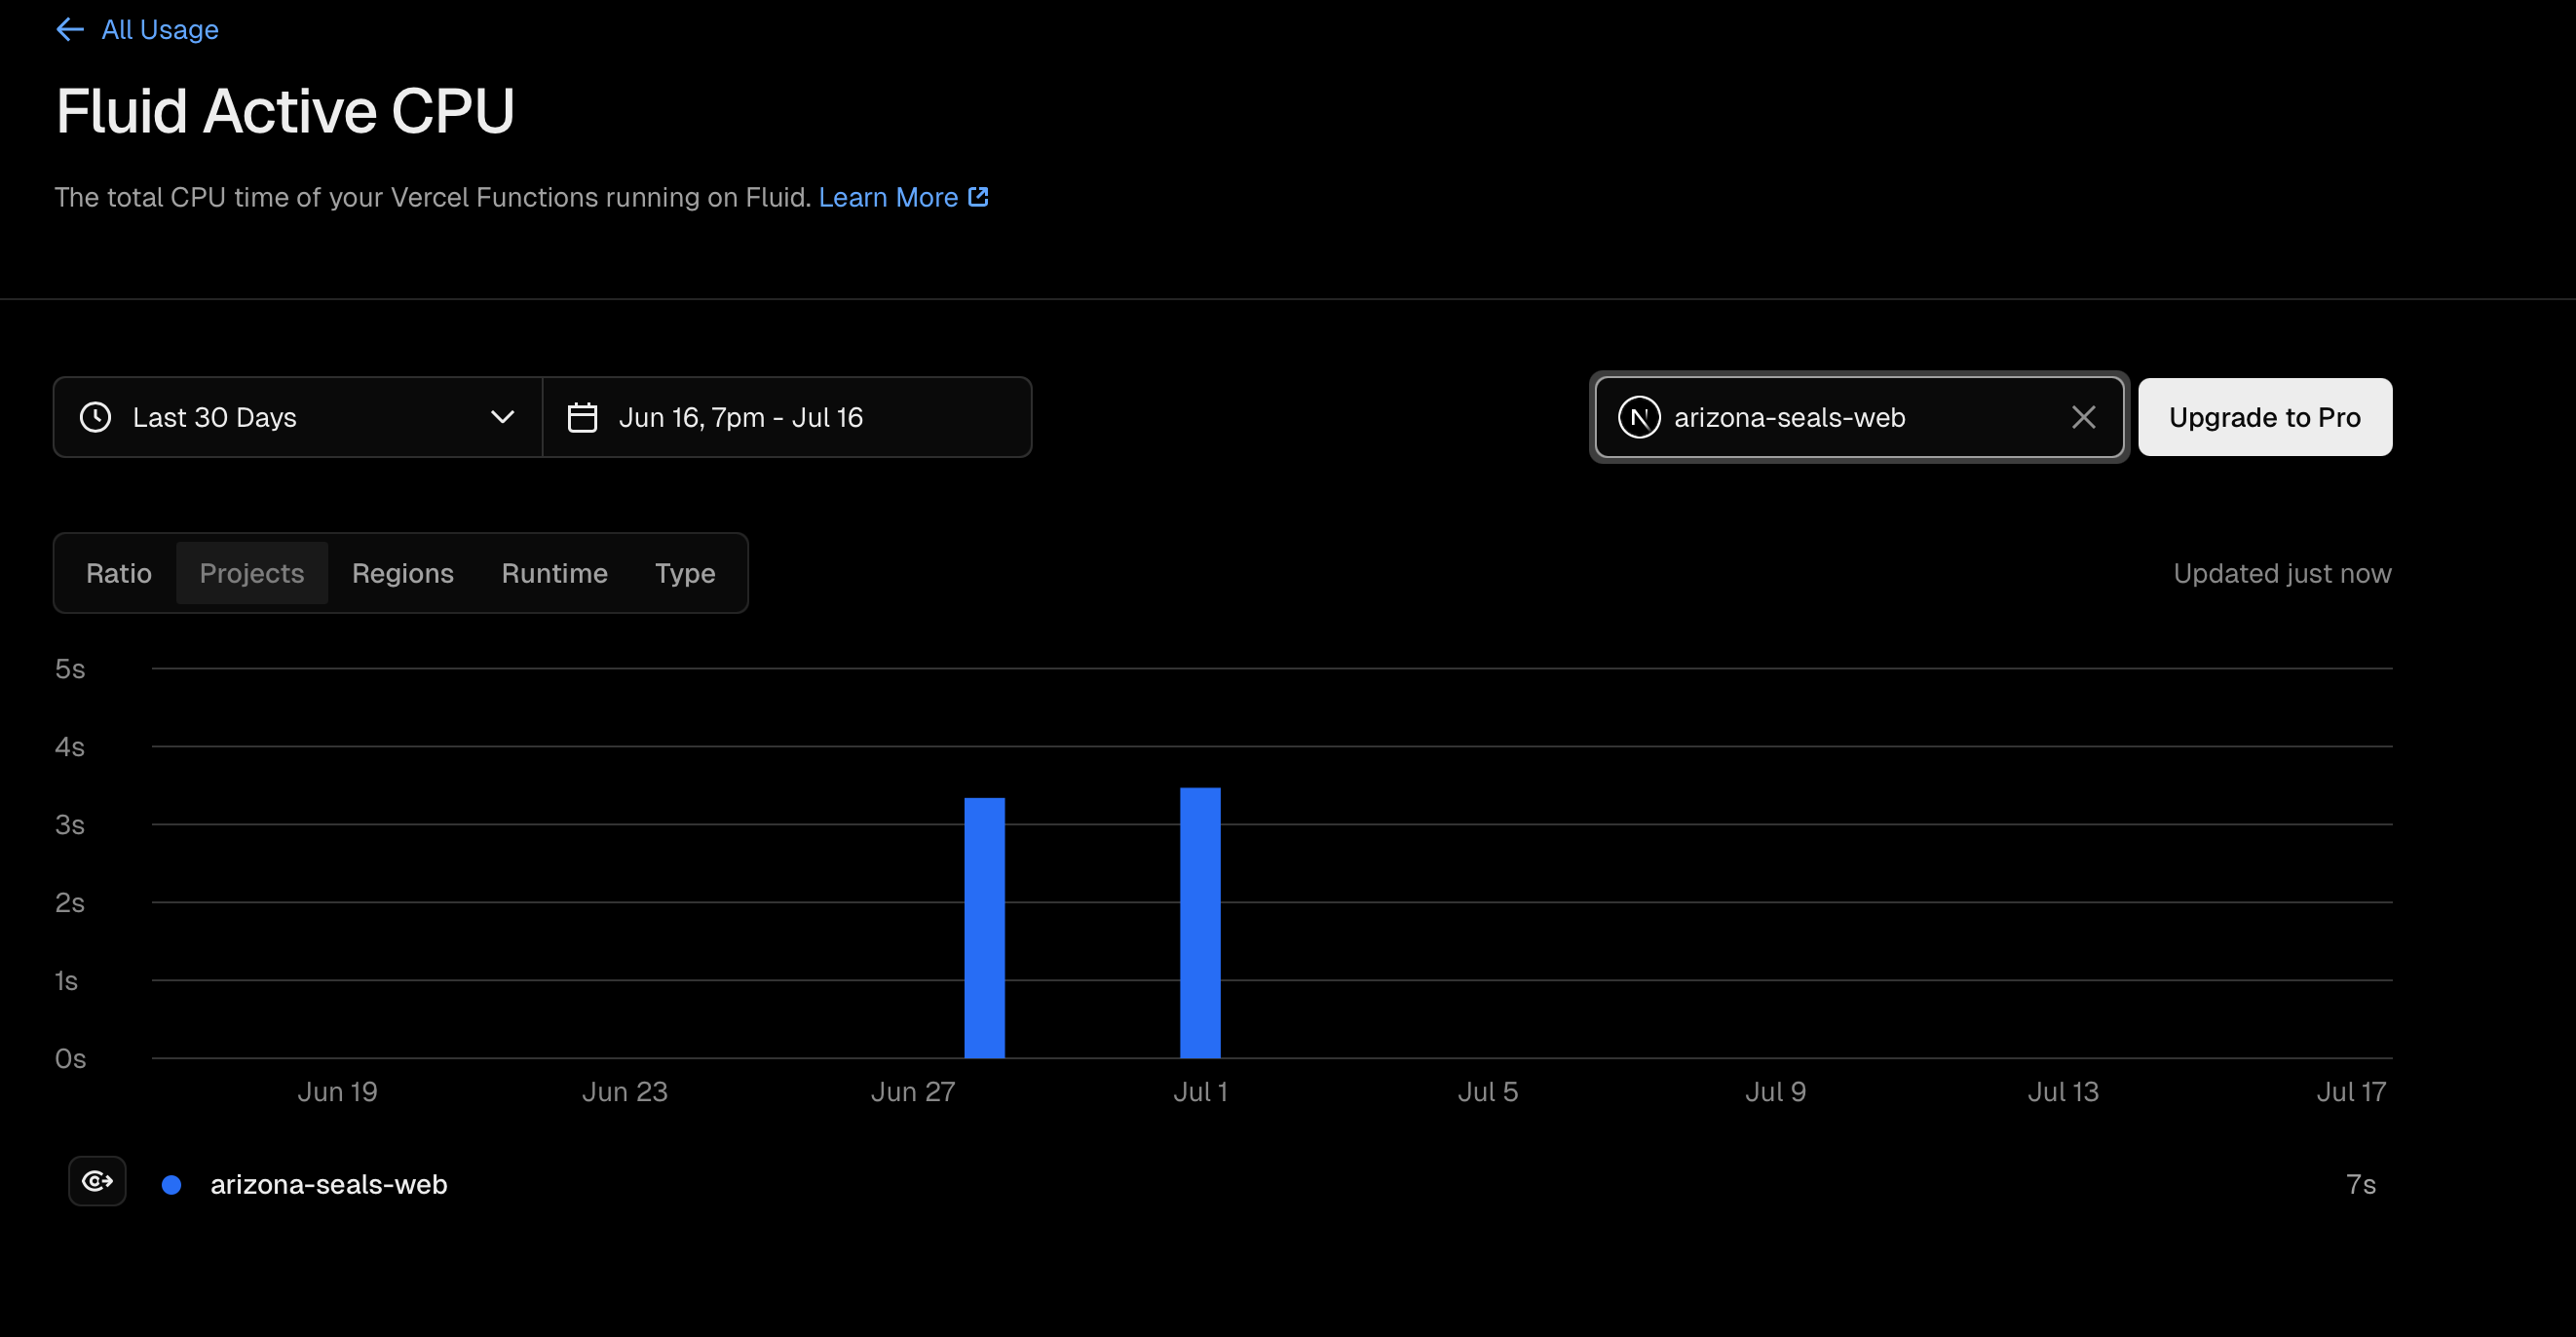2576x1337 pixels.
Task: Click the Updated just now status text
Action: click(x=2282, y=573)
